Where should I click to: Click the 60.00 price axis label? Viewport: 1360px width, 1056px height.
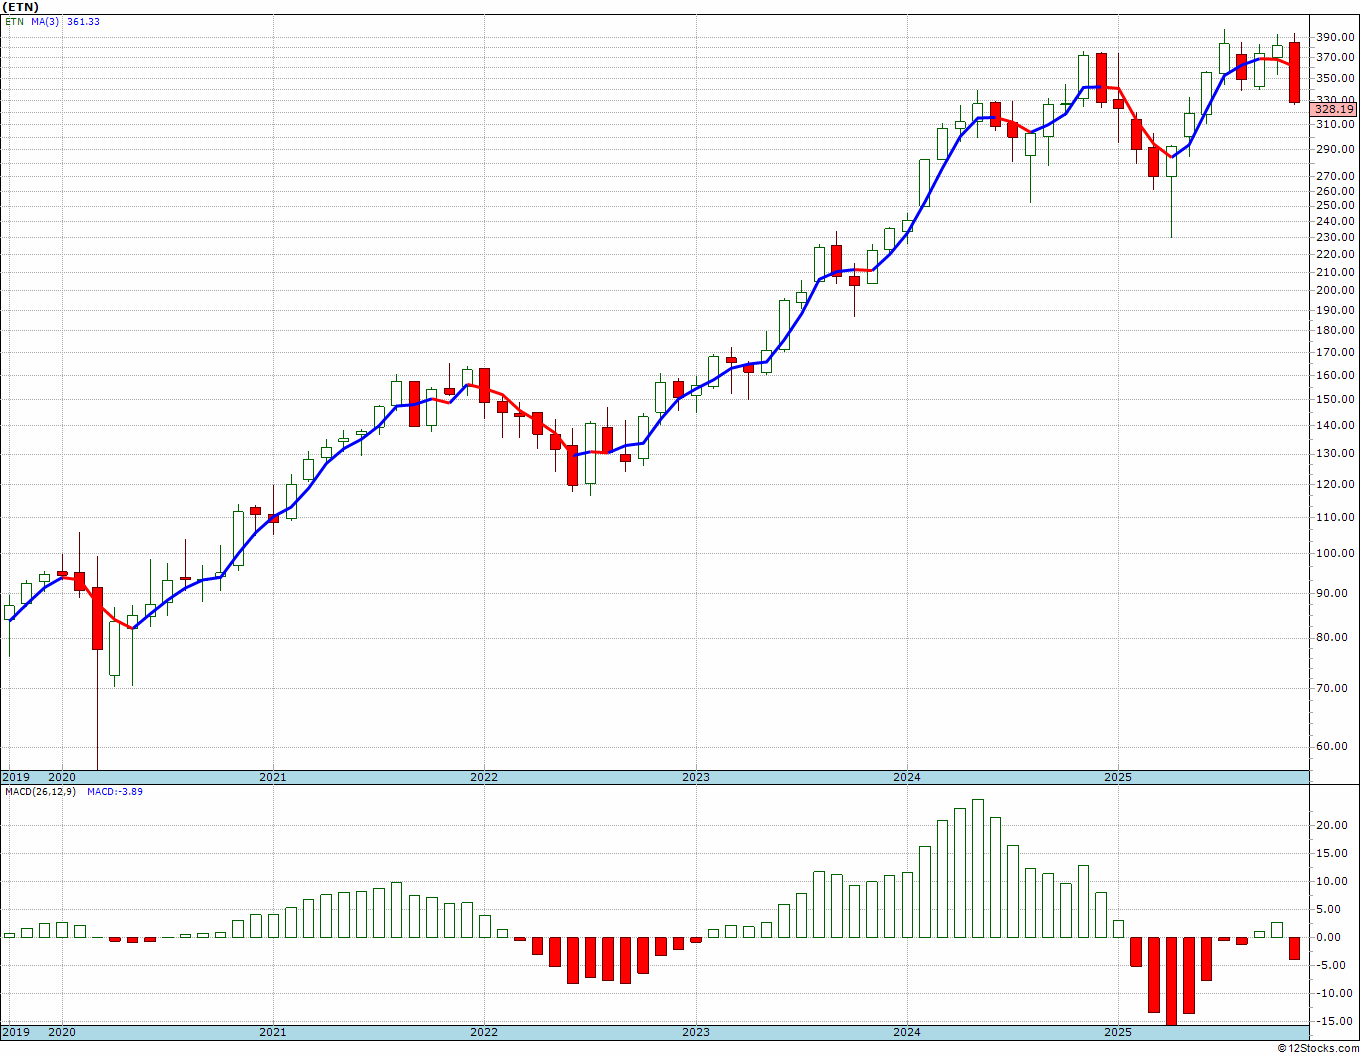click(x=1338, y=746)
